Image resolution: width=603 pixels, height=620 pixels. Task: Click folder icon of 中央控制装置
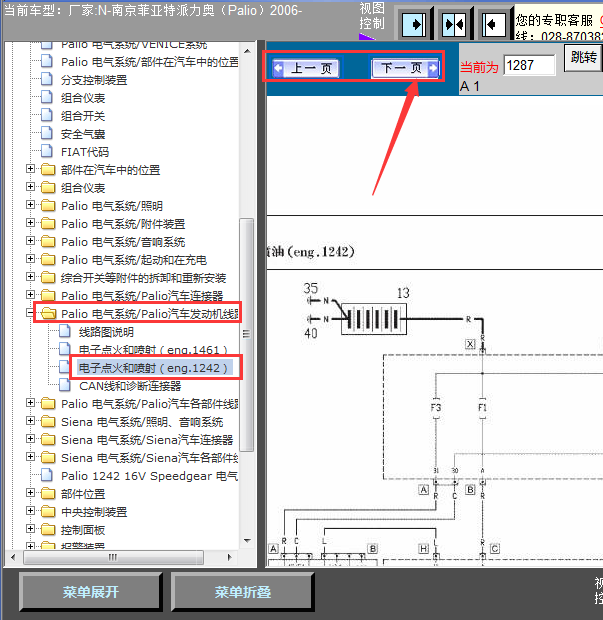48,511
